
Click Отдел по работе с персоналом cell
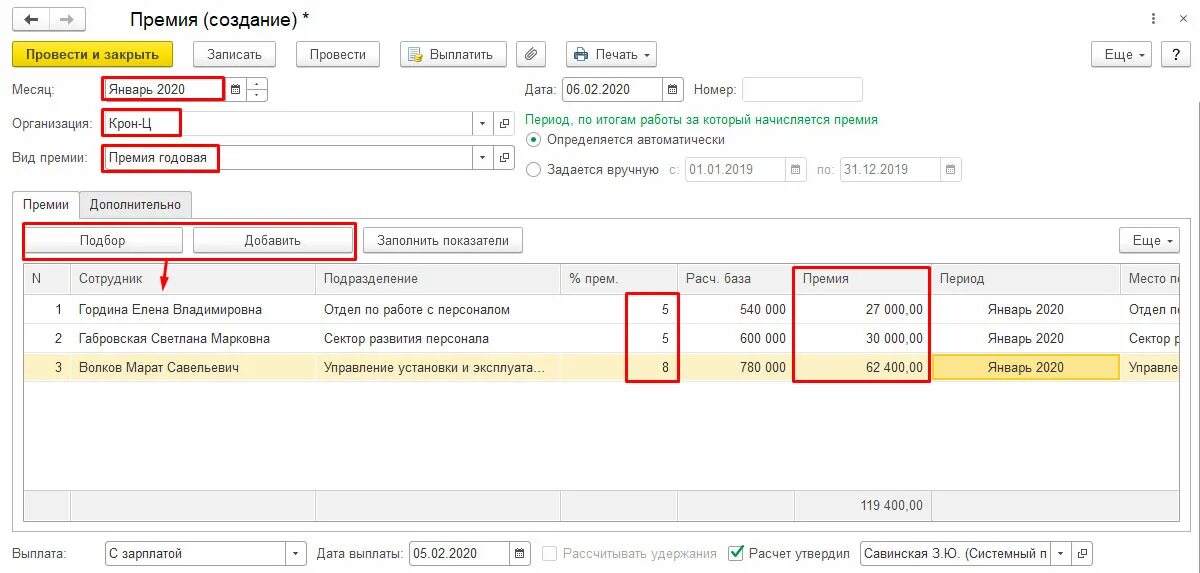438,310
